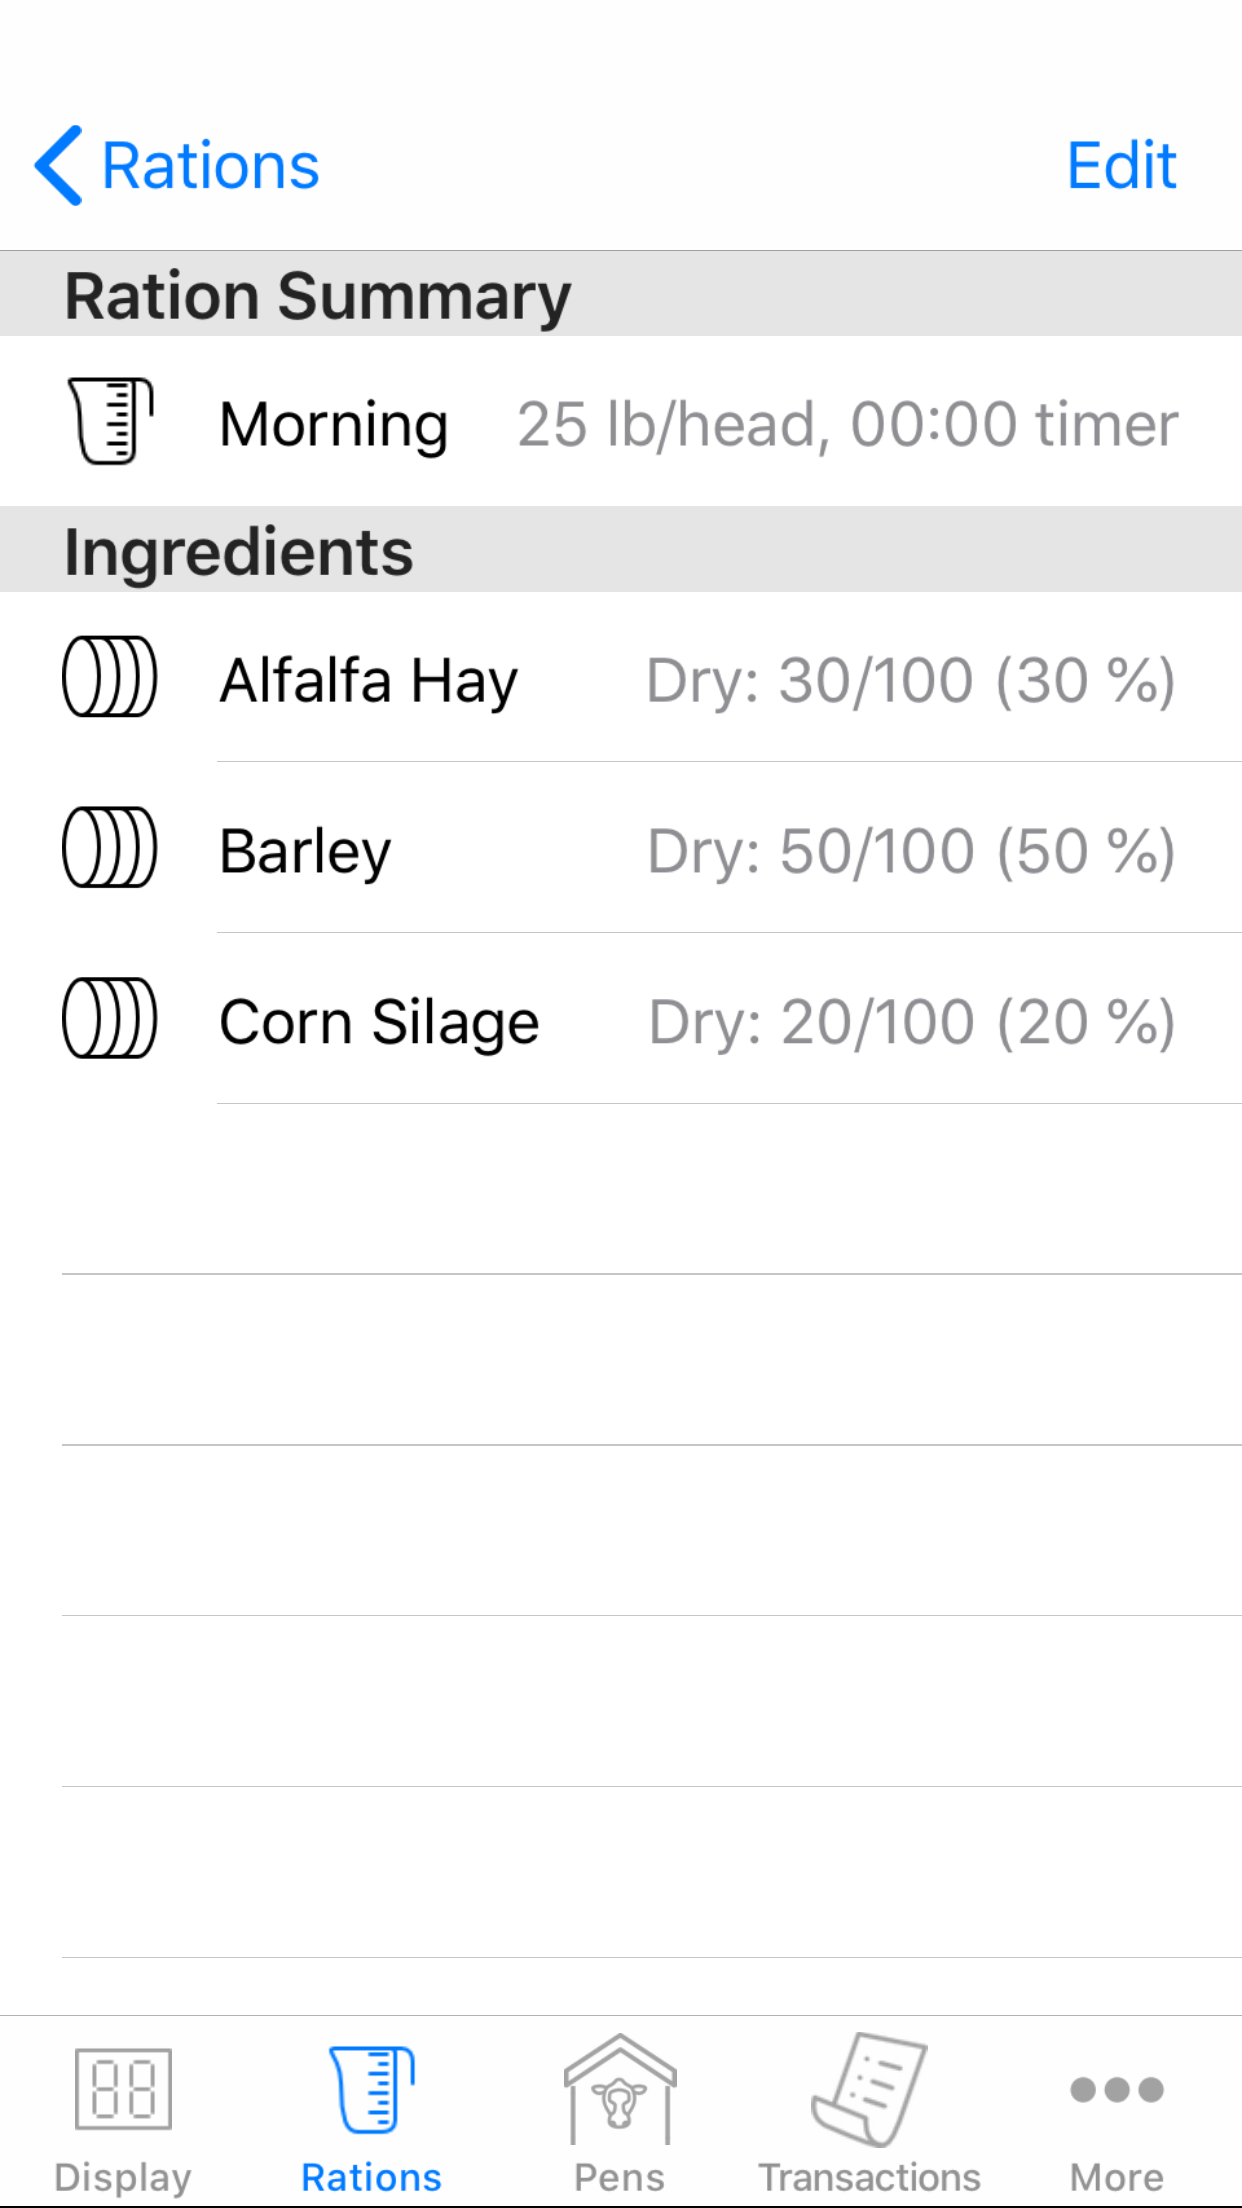This screenshot has height=2208, width=1242.
Task: Tap the Morning ration measuring cup icon
Action: [x=110, y=421]
